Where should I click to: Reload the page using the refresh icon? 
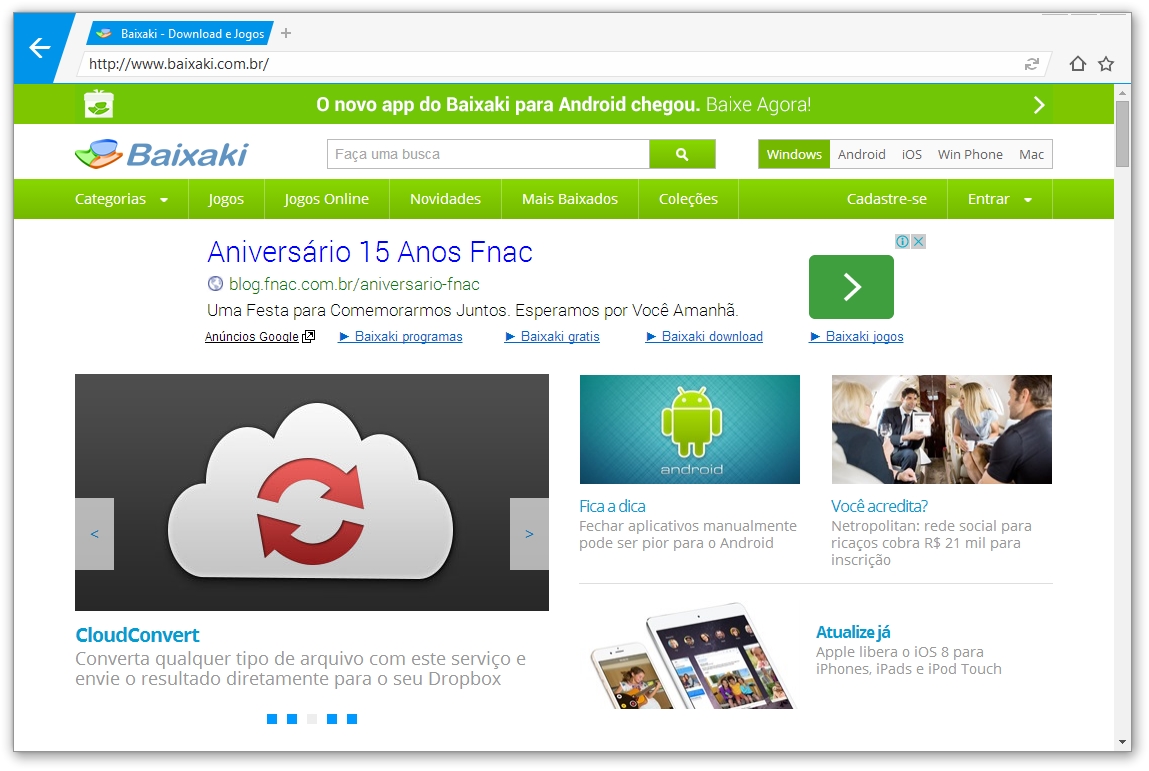point(1032,64)
